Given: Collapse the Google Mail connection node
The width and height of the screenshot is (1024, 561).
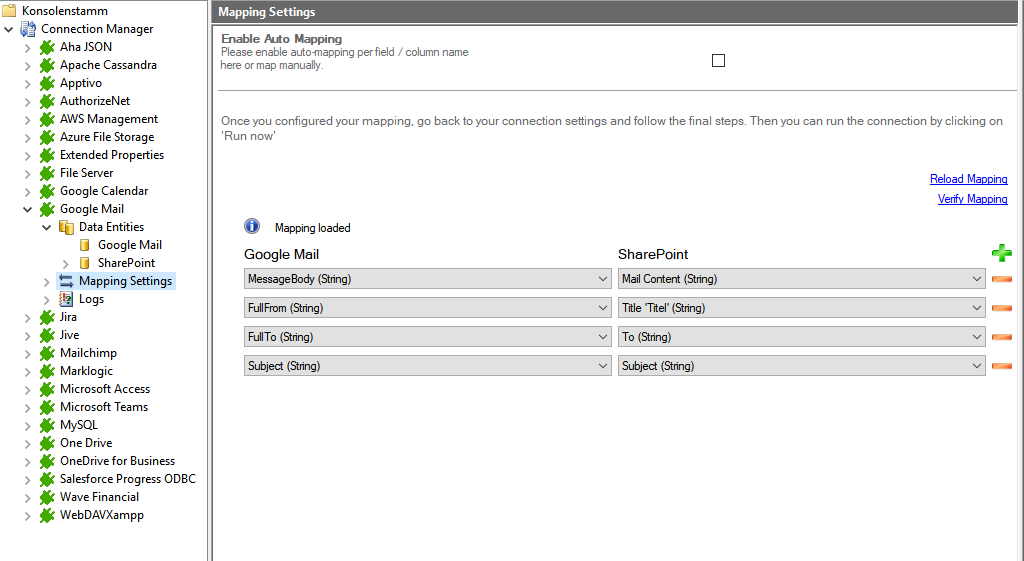Looking at the screenshot, I should (x=27, y=209).
